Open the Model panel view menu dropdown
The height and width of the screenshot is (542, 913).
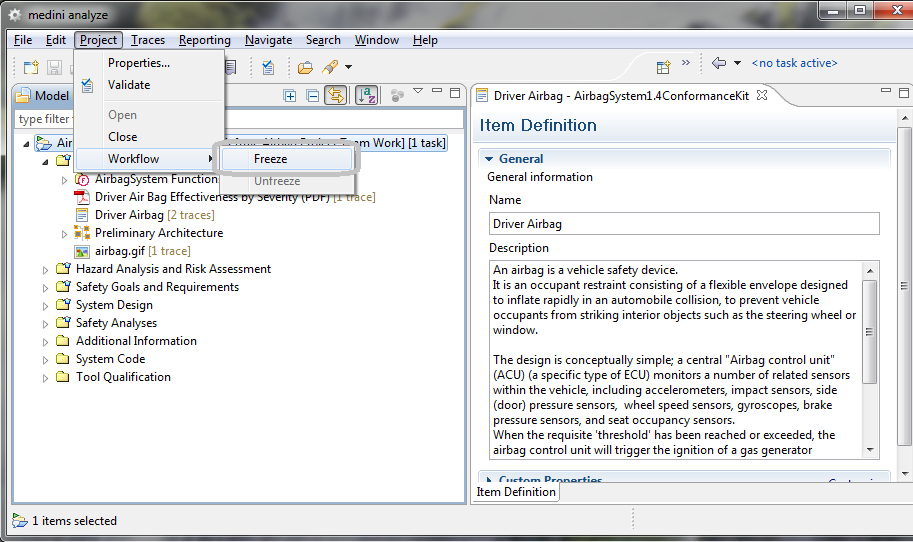pyautogui.click(x=418, y=92)
